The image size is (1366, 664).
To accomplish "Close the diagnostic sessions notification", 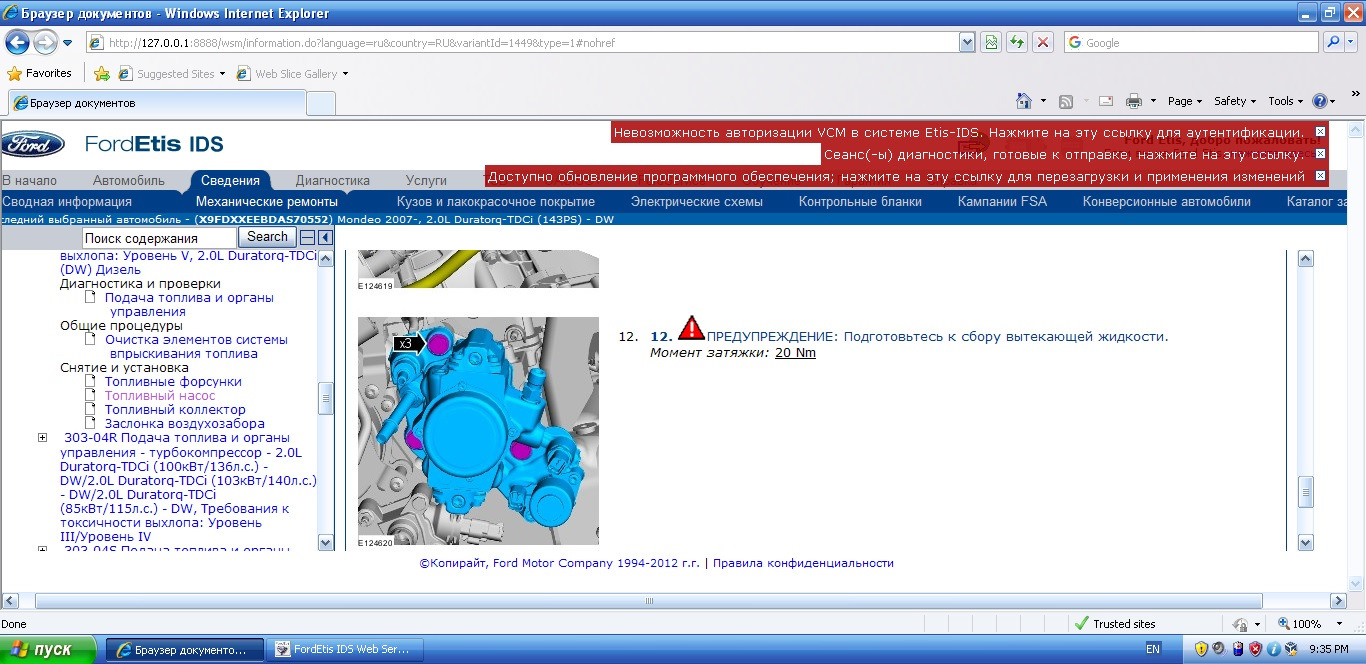I will (x=1320, y=154).
